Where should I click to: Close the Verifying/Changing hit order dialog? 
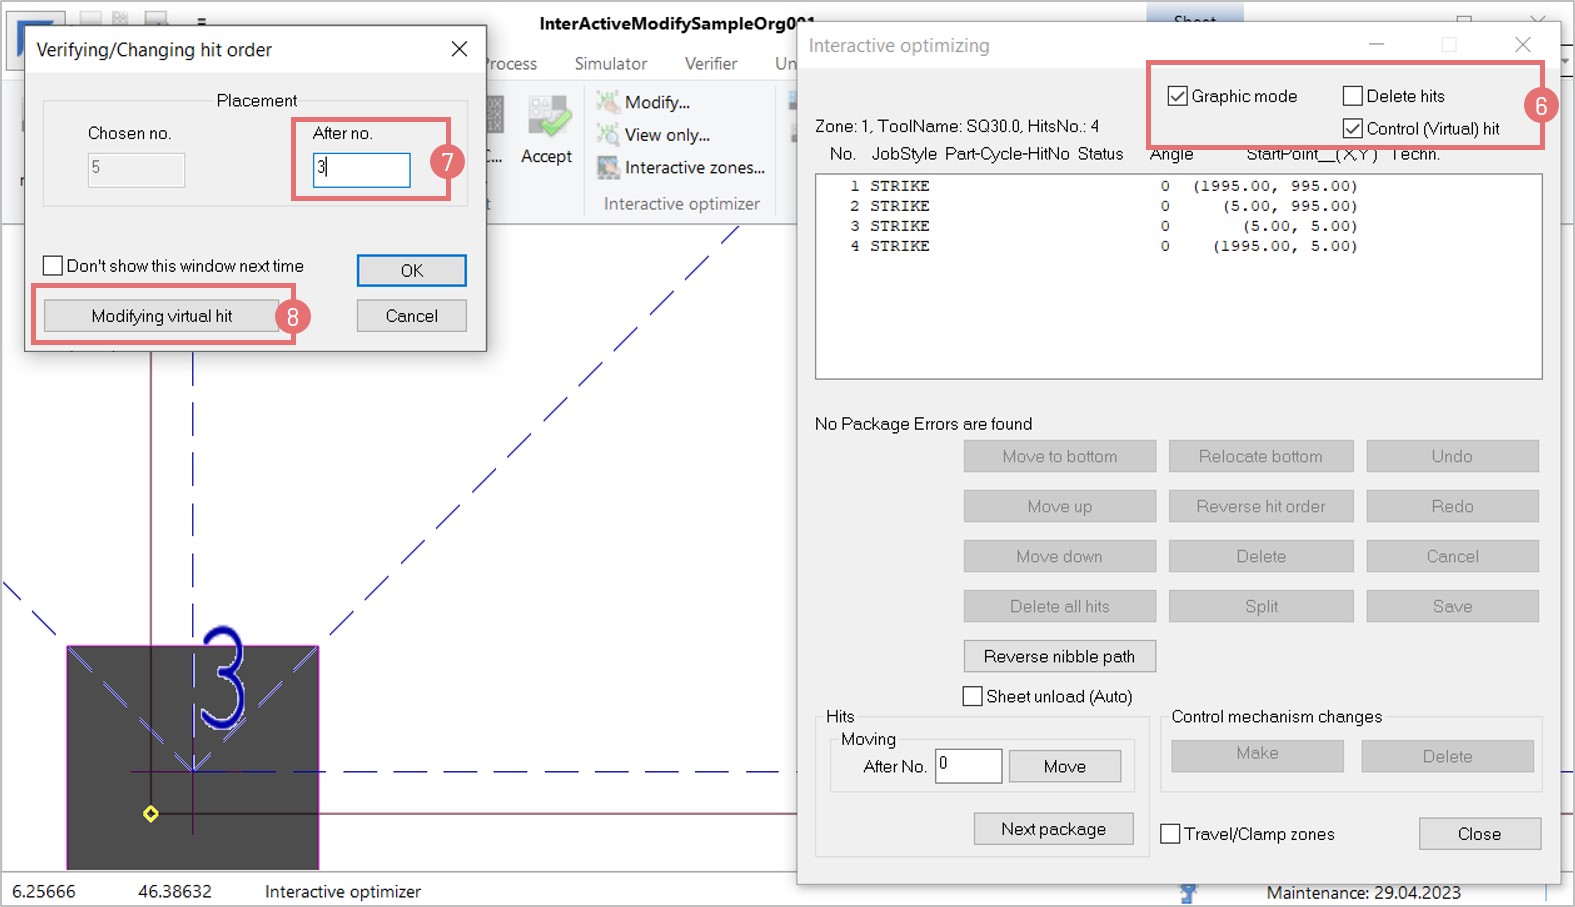459,49
